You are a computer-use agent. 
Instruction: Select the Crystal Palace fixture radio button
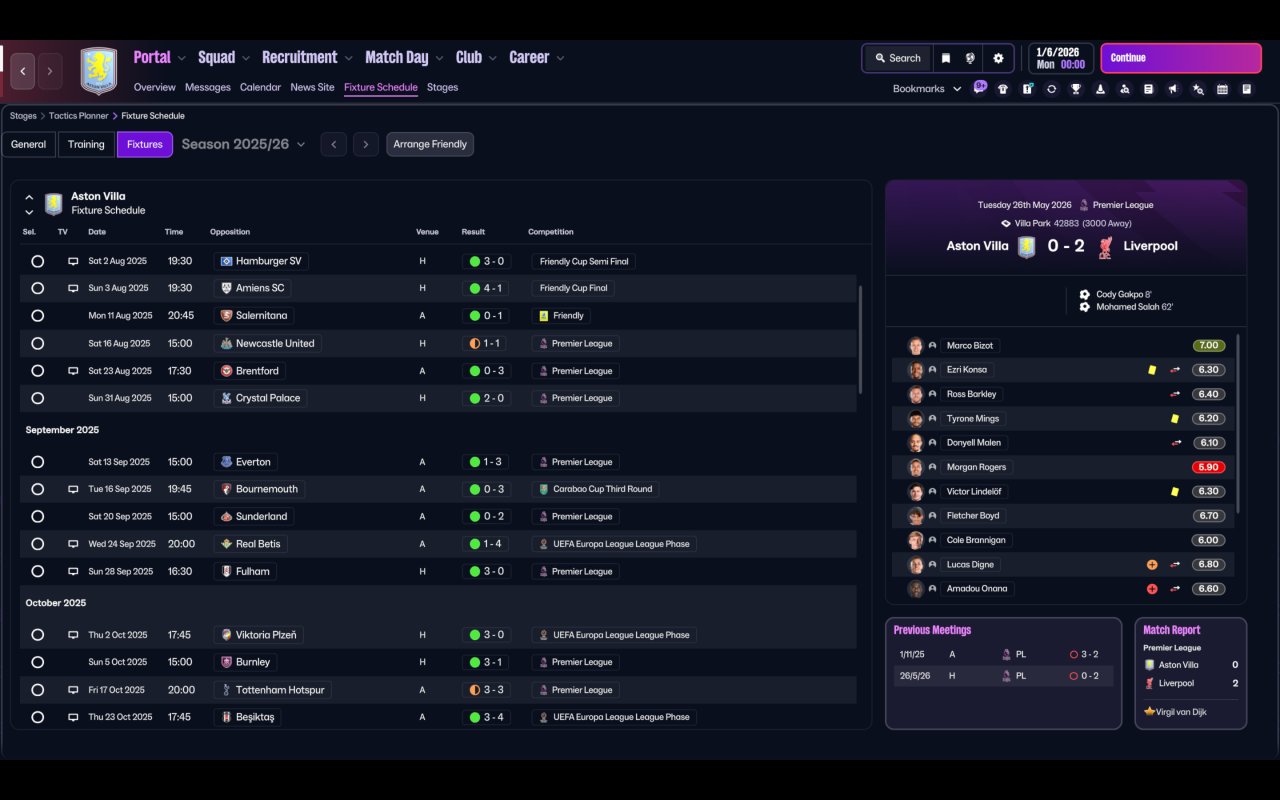click(37, 398)
